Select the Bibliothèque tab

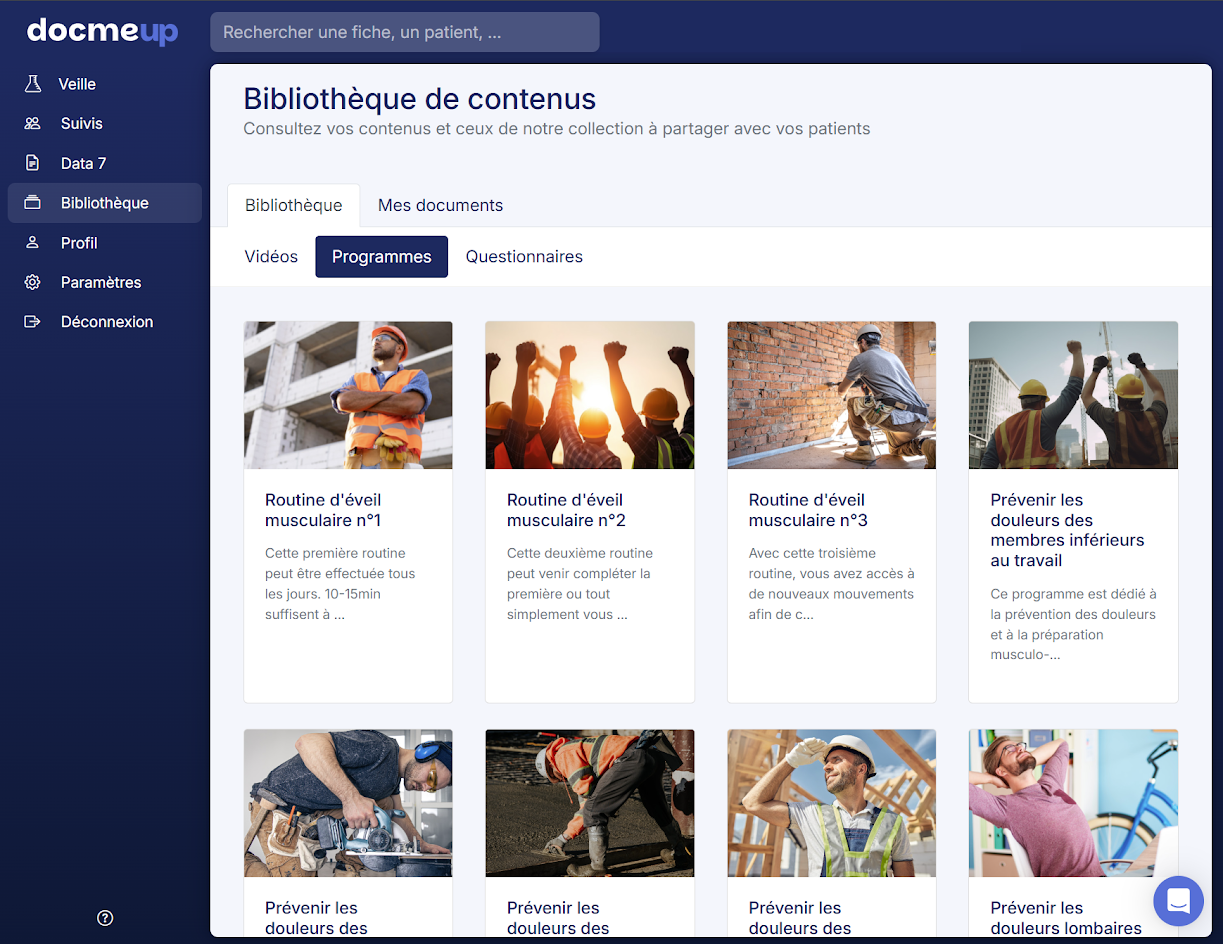294,205
